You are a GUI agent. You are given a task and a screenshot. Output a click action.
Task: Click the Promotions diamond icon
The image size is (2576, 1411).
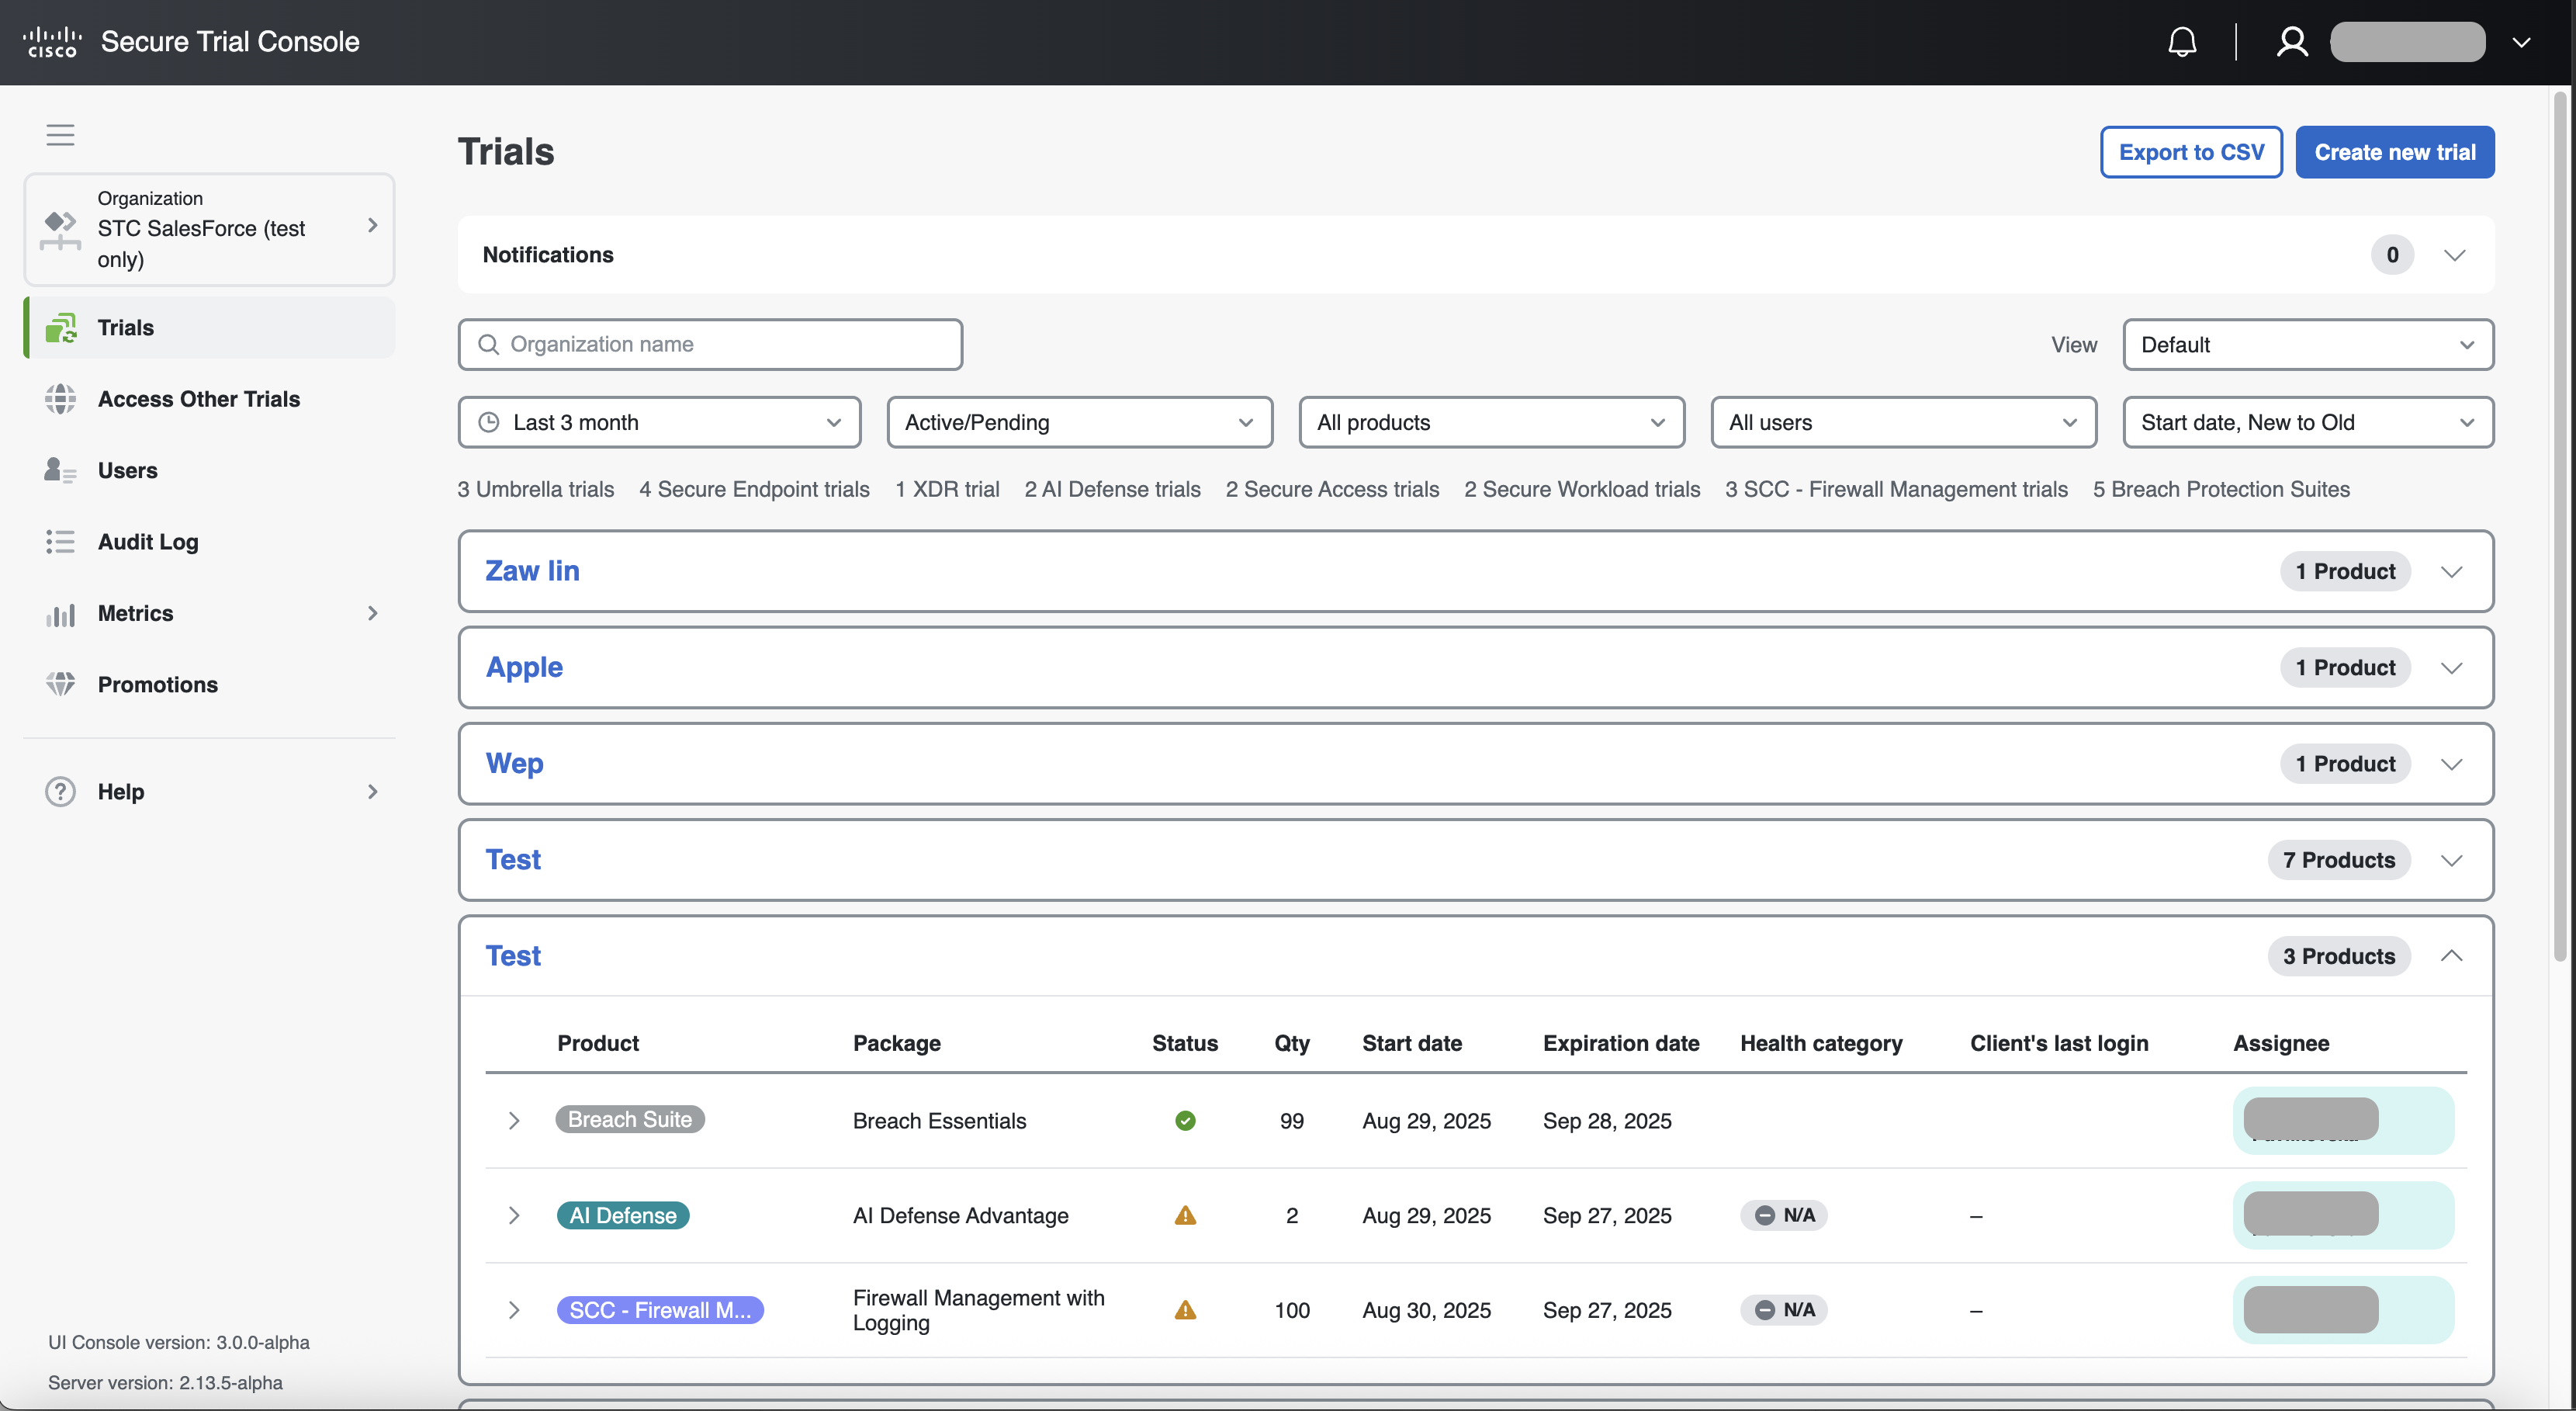60,684
